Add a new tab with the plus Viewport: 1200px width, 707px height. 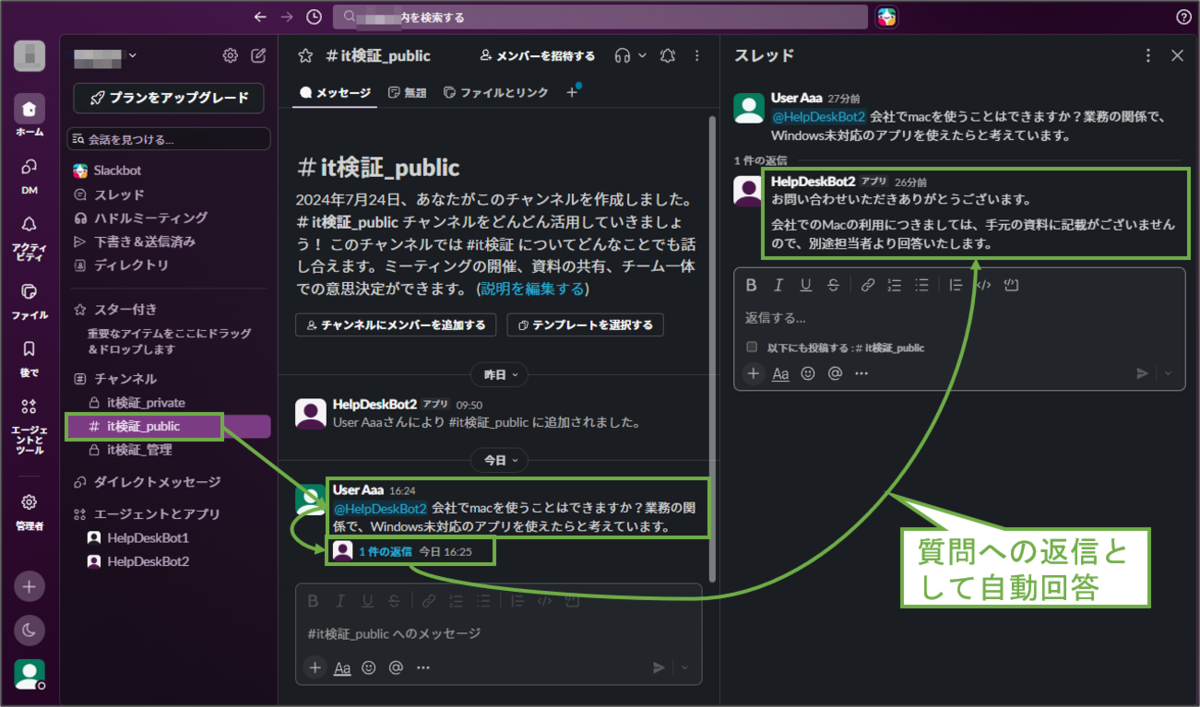pos(572,92)
